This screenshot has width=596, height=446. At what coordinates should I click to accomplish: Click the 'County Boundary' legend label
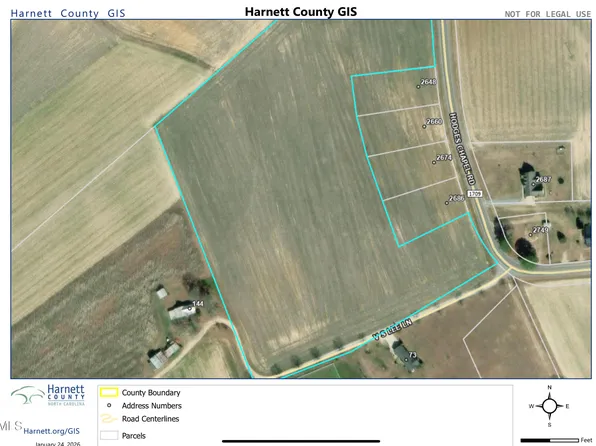tap(151, 392)
